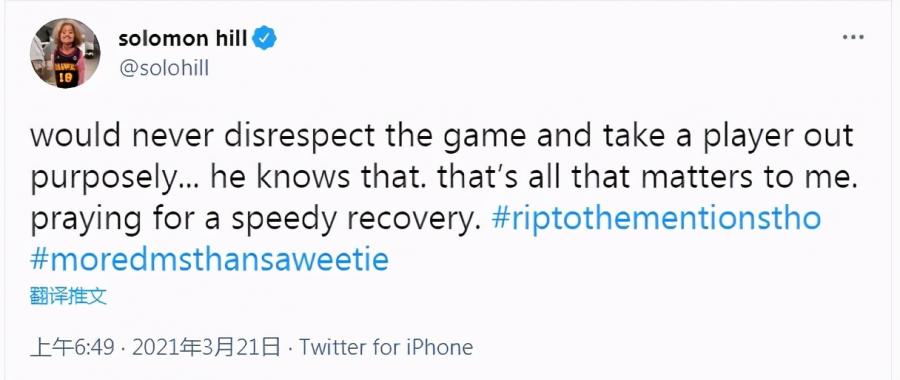Click the 2021年3月21日 date
The width and height of the screenshot is (900, 380).
207,347
